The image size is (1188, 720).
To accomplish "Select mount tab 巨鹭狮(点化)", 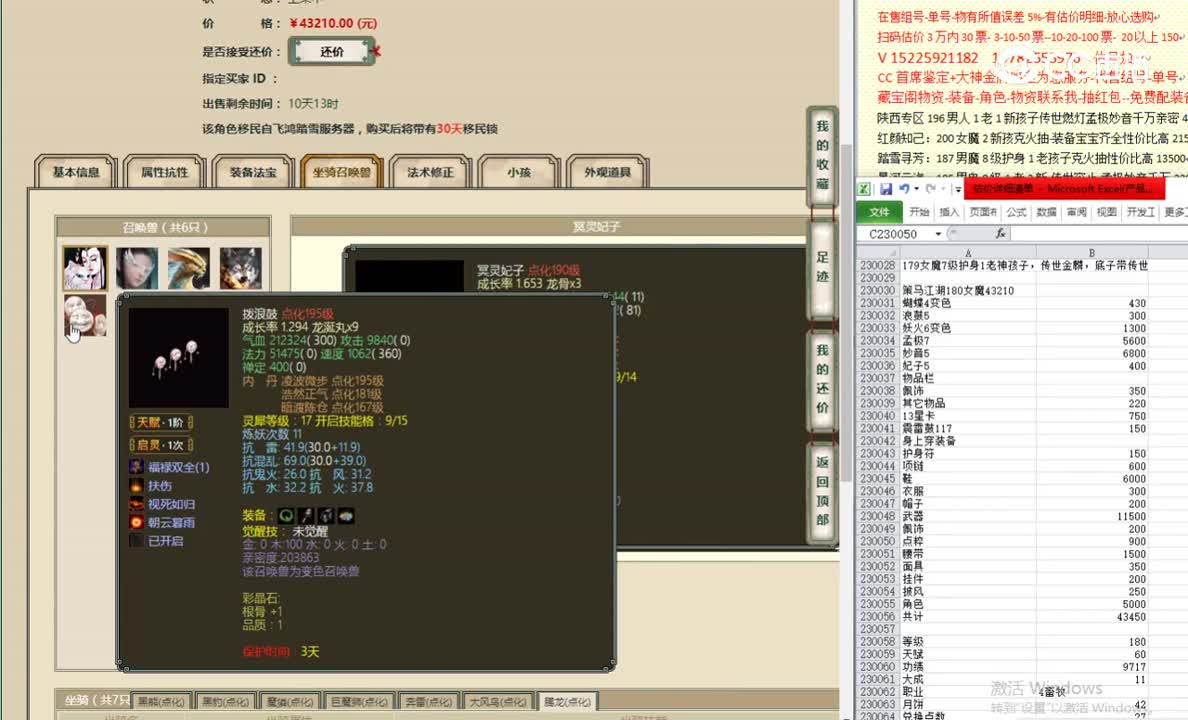I will (360, 702).
